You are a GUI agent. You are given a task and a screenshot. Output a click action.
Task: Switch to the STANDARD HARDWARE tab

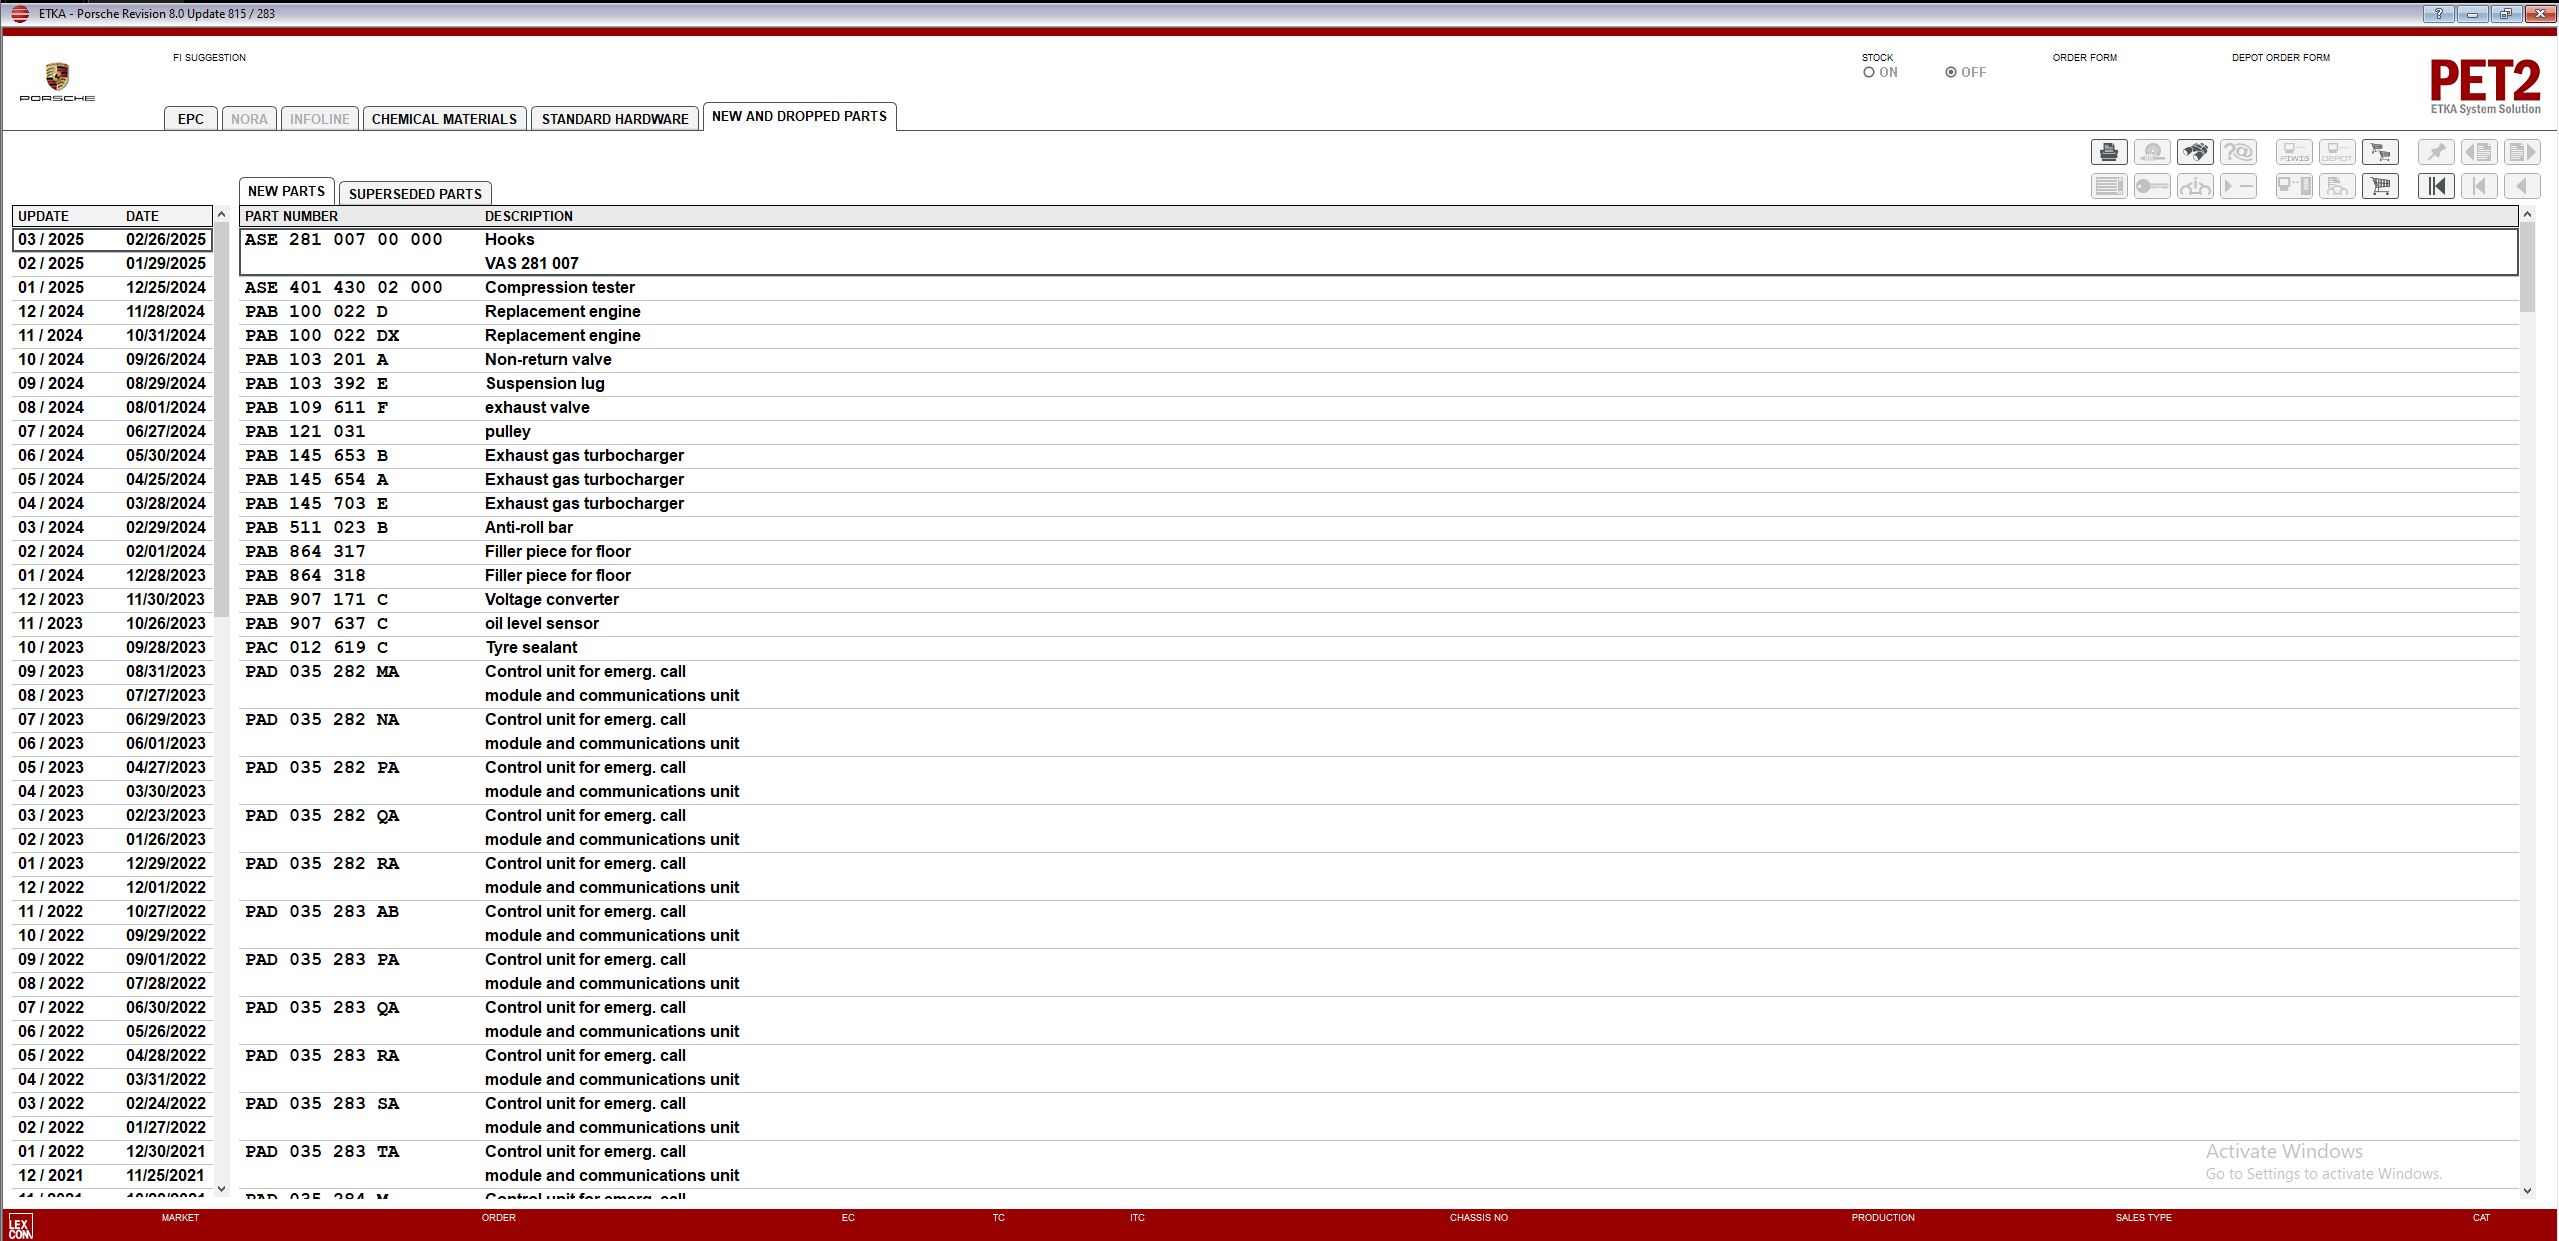point(615,118)
